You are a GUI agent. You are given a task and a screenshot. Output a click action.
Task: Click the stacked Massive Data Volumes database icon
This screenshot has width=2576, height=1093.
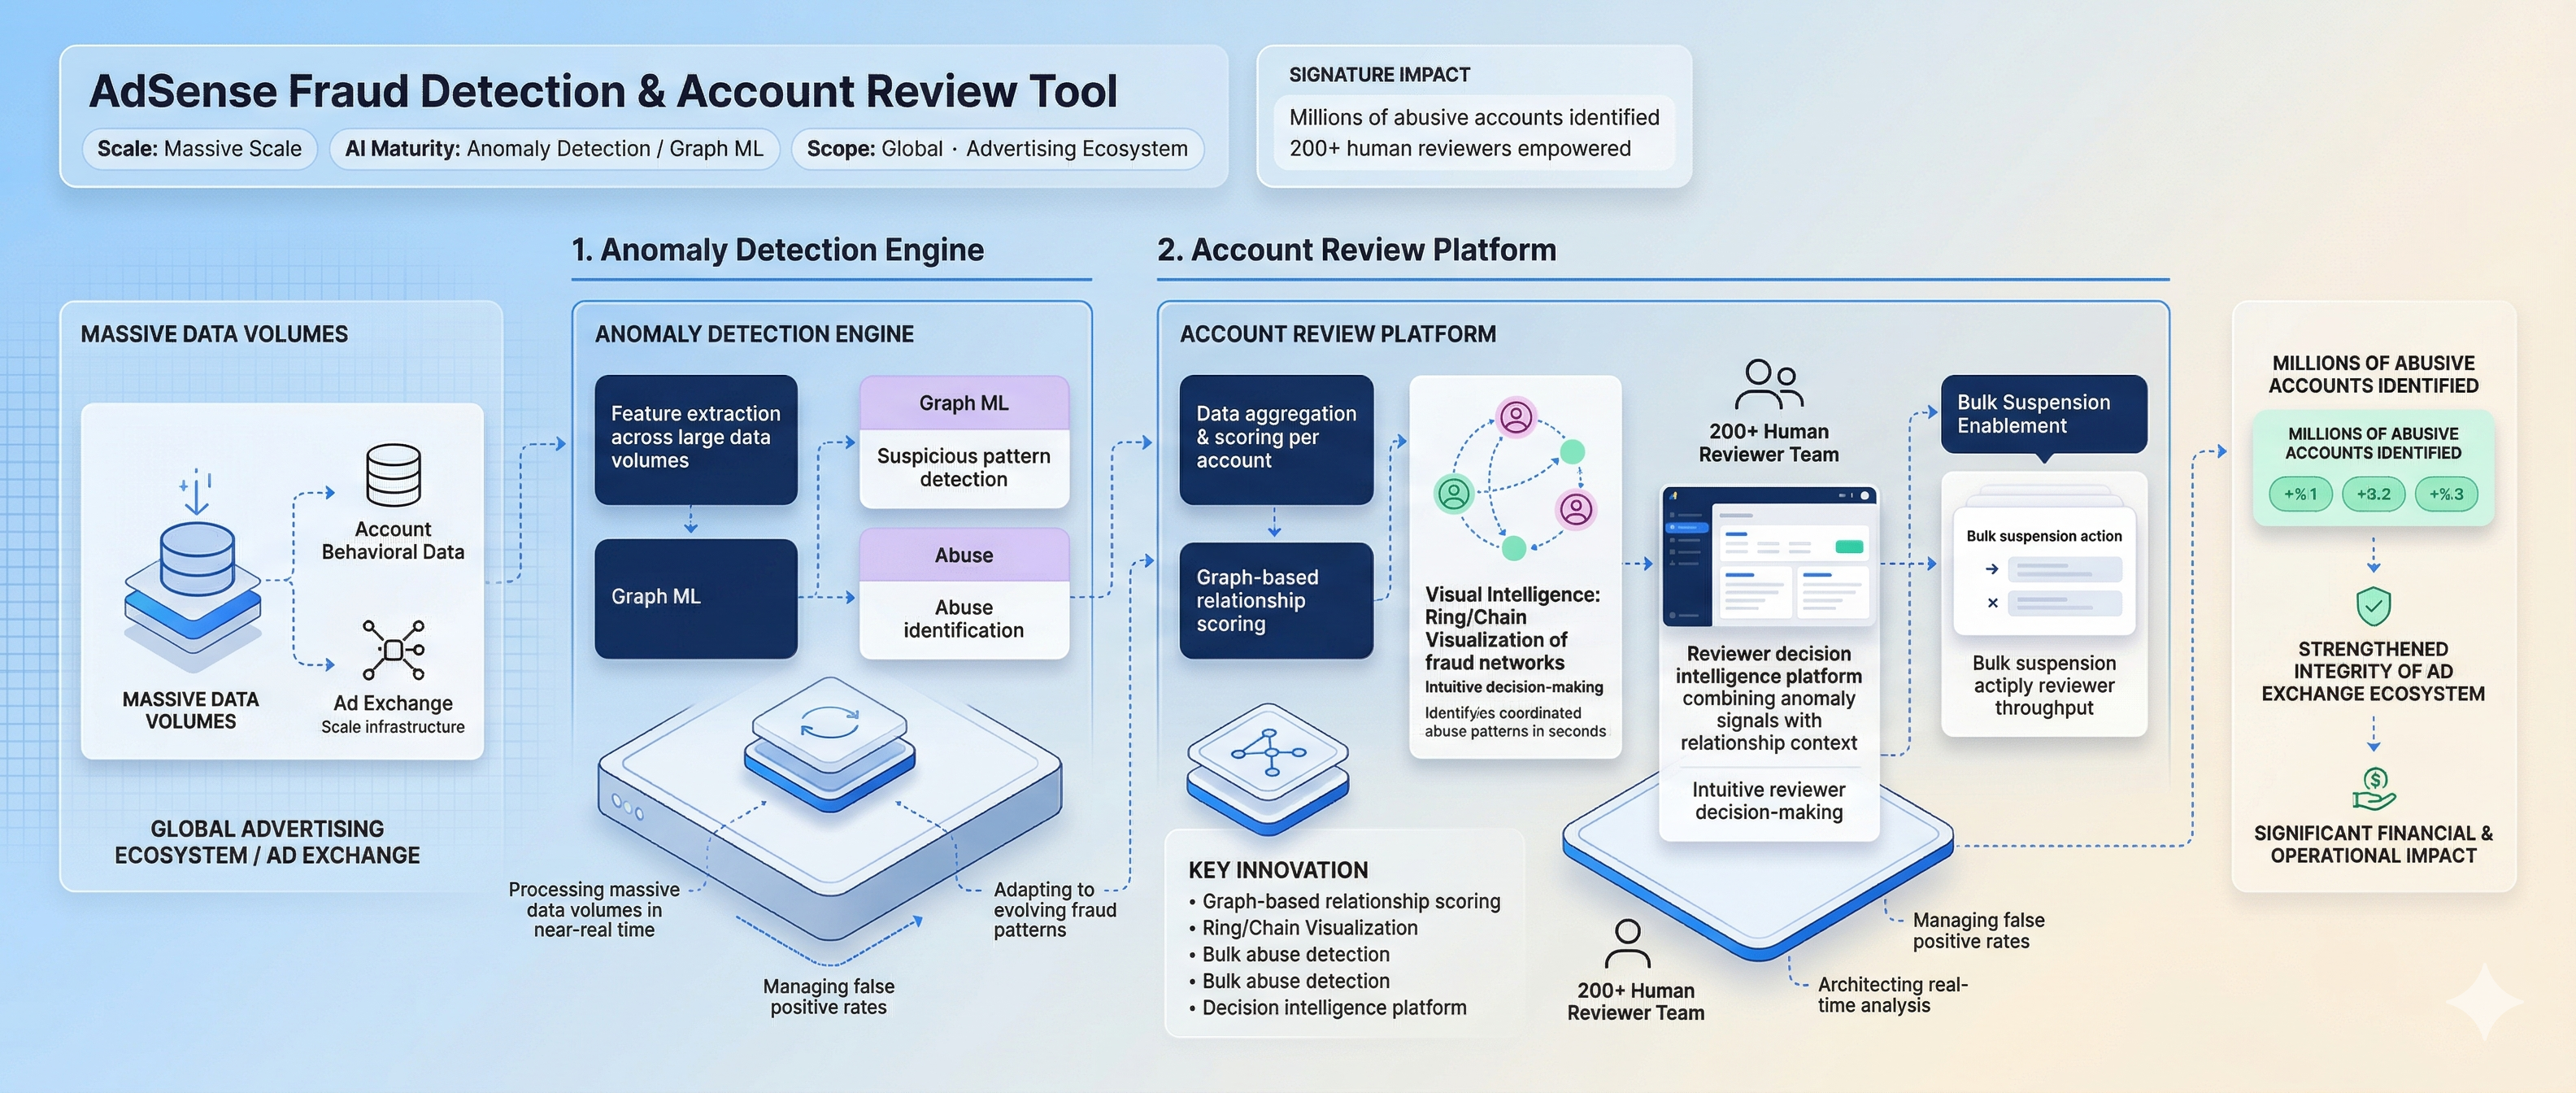click(193, 598)
